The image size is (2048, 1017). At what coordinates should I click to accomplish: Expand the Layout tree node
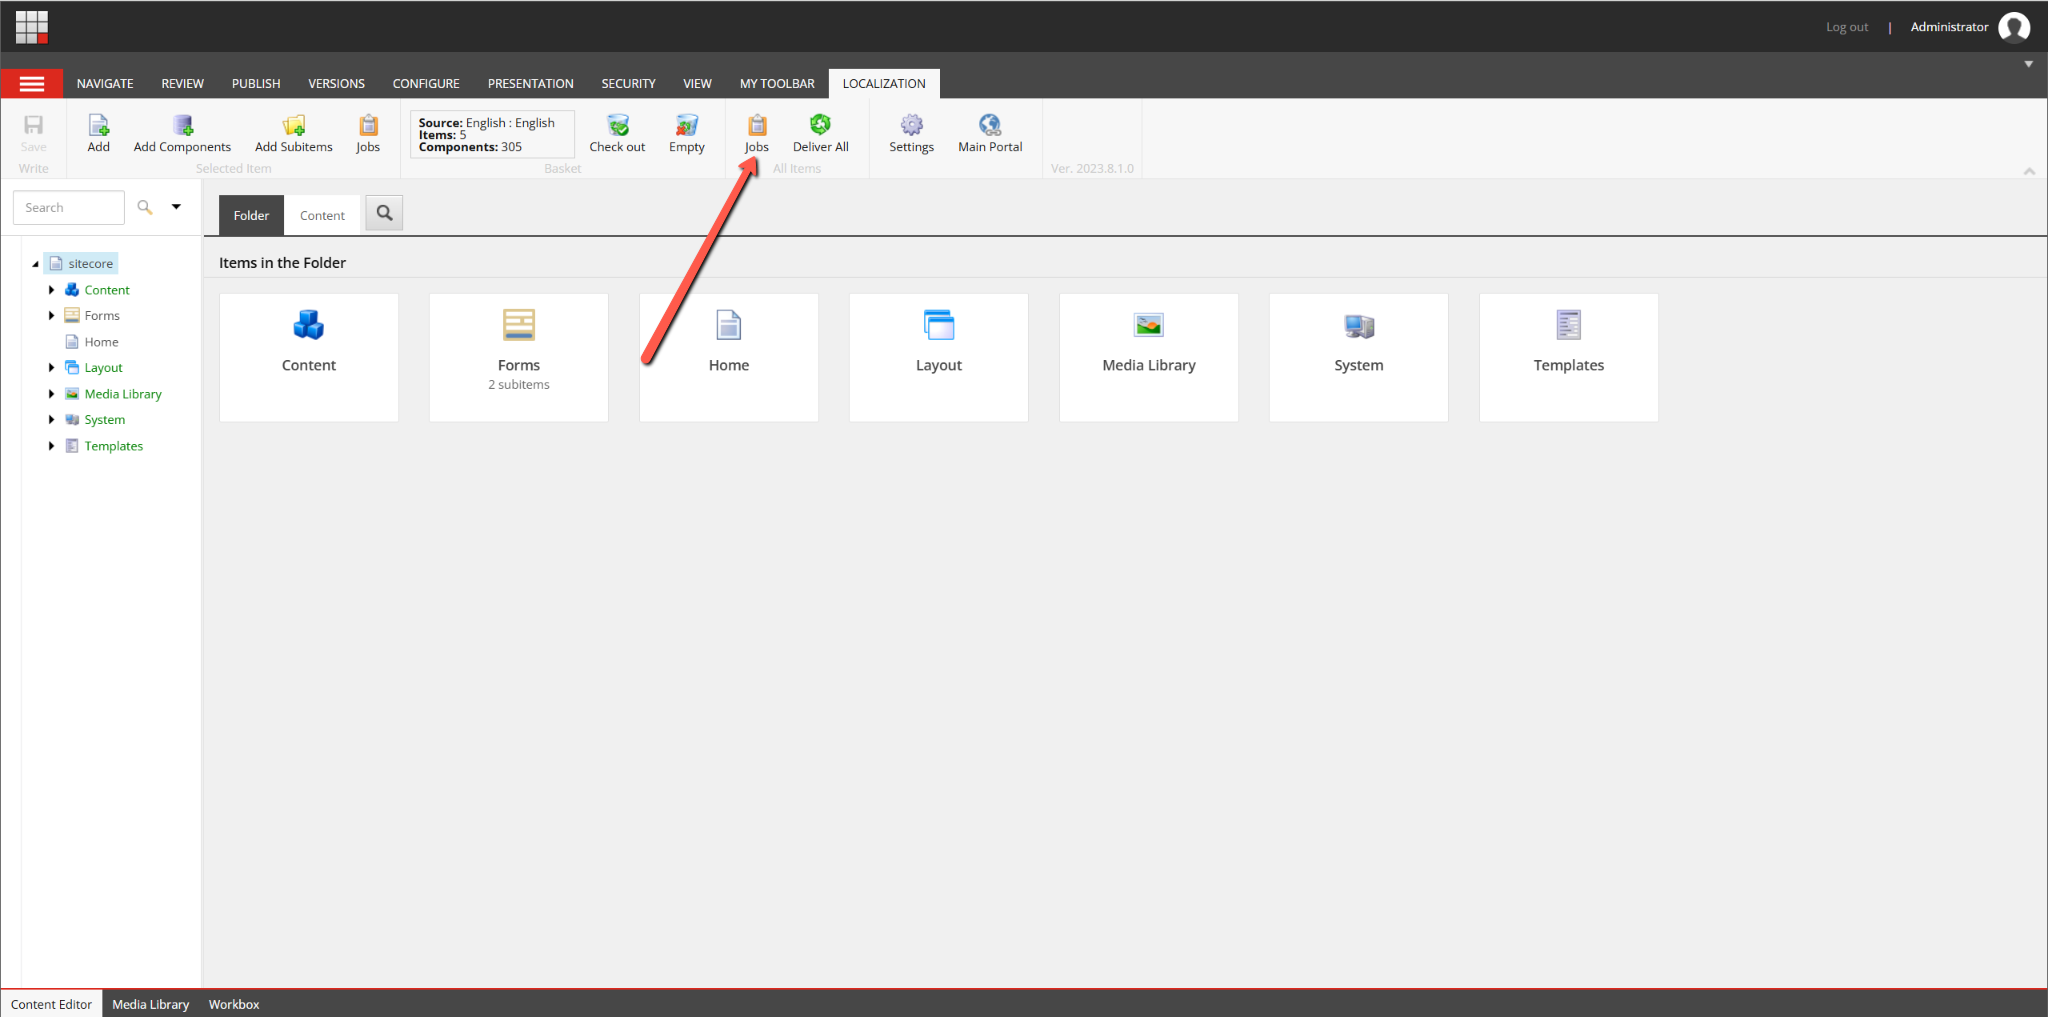(x=51, y=368)
